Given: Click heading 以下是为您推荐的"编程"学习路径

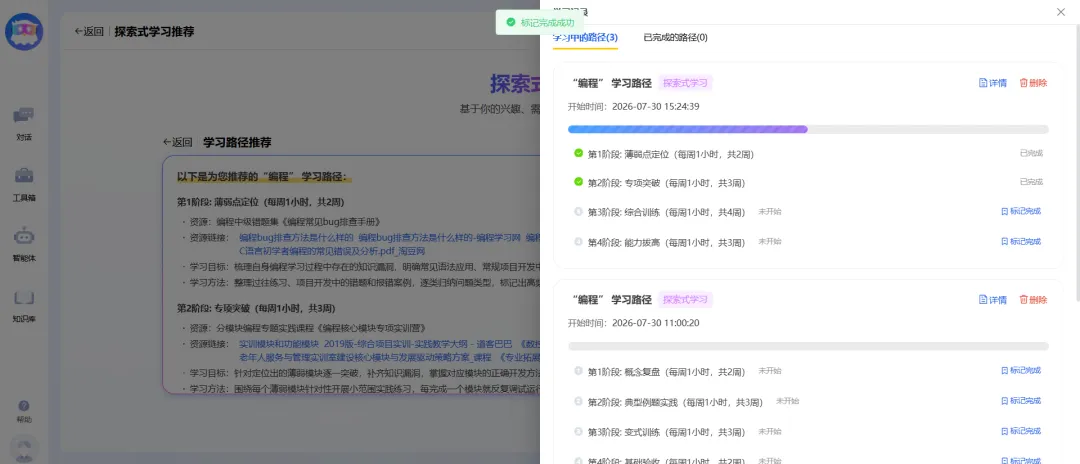Looking at the screenshot, I should click(262, 177).
